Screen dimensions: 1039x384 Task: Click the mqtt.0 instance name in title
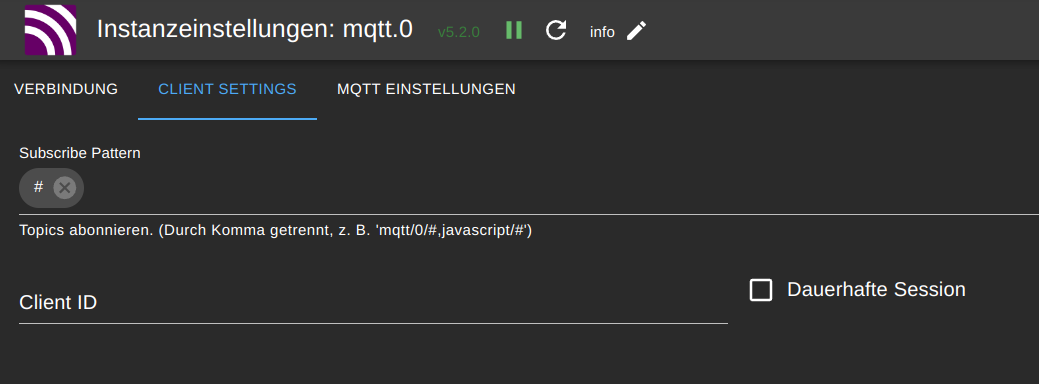[x=377, y=30]
